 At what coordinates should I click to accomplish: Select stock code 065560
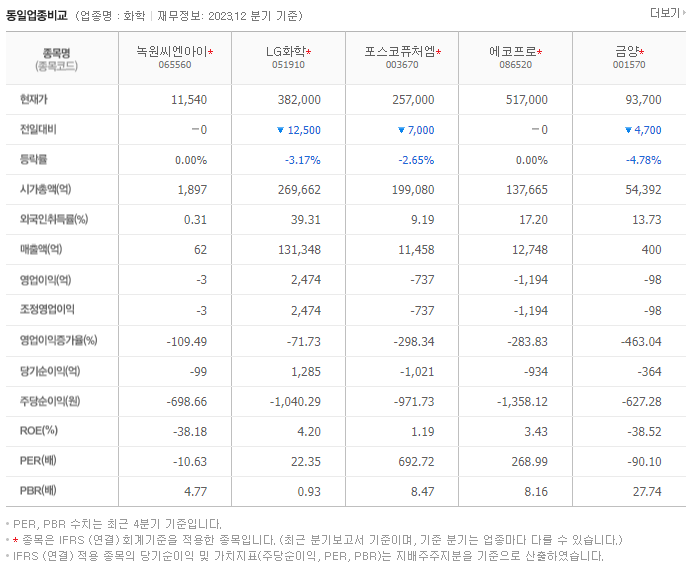coord(175,65)
